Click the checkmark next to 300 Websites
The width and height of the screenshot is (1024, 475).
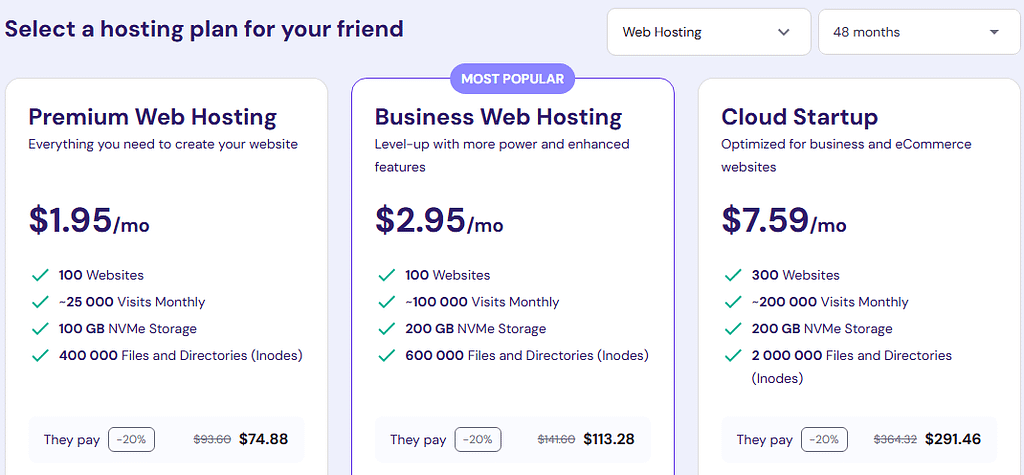click(733, 275)
